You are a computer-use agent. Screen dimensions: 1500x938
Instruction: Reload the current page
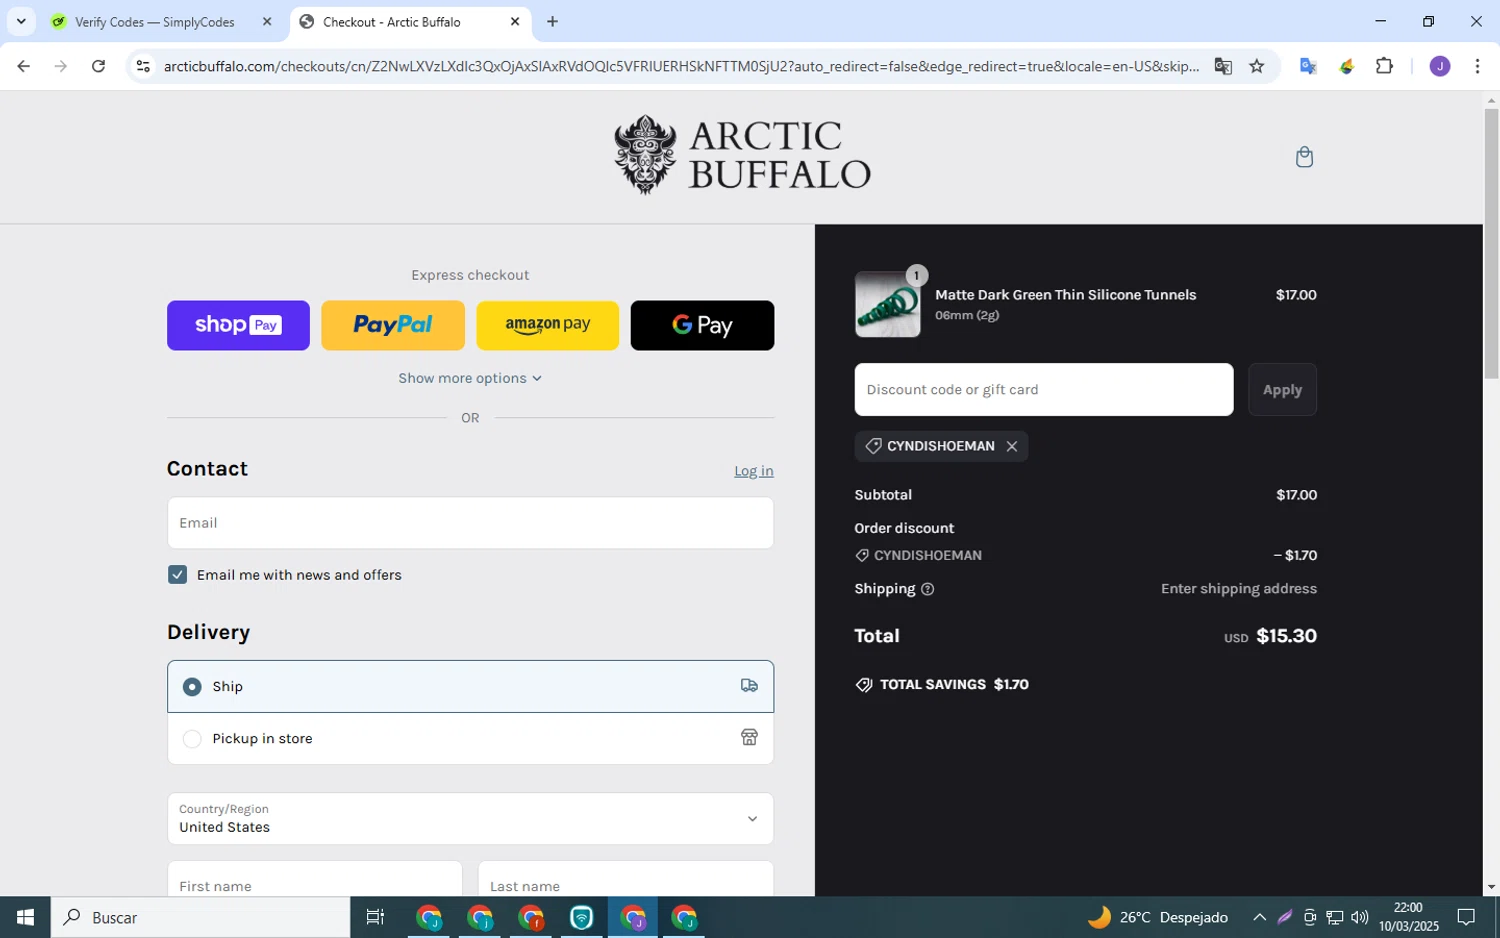[98, 66]
